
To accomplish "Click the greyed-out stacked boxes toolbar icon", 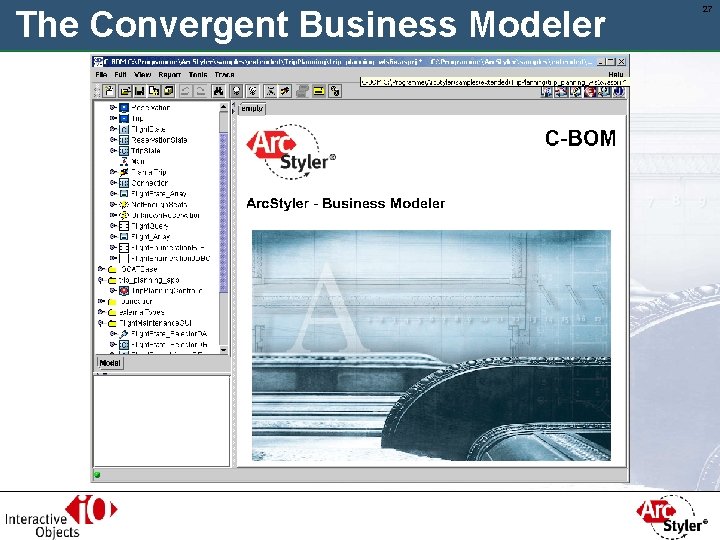I will pos(302,91).
